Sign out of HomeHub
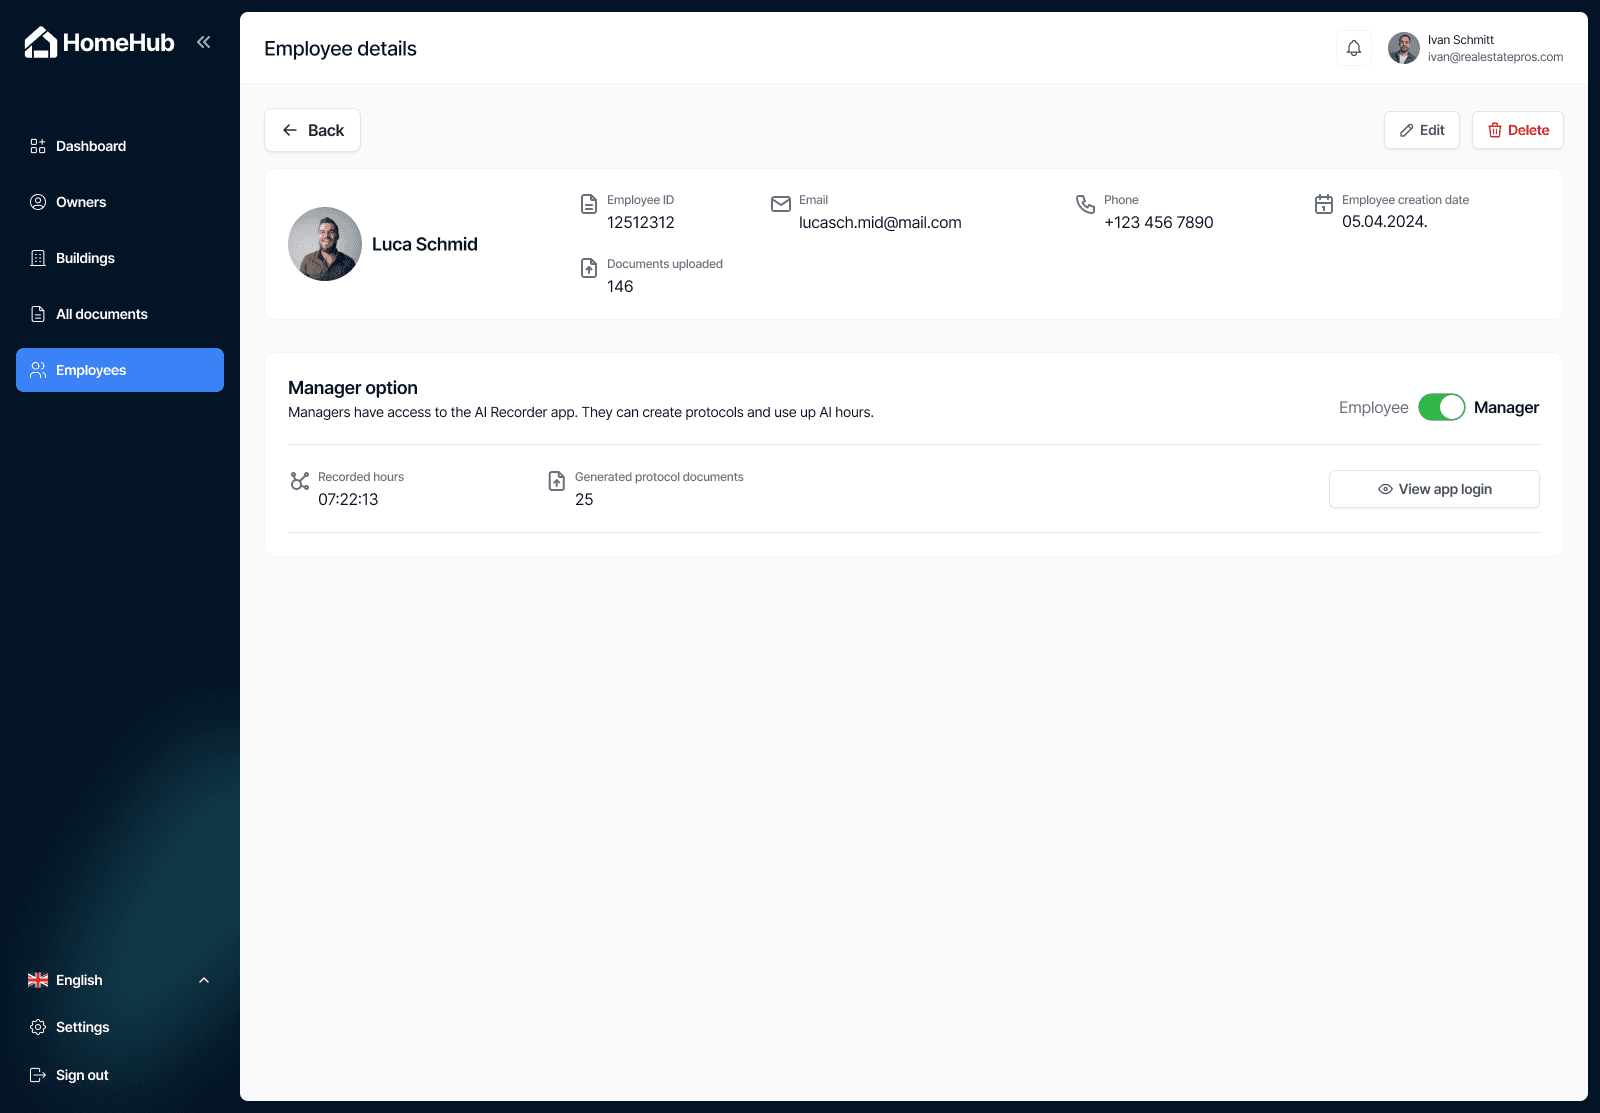The width and height of the screenshot is (1600, 1113). [x=120, y=1075]
